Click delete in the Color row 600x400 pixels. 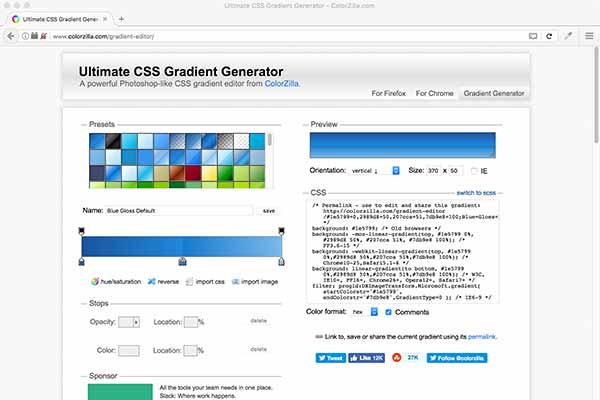(258, 349)
